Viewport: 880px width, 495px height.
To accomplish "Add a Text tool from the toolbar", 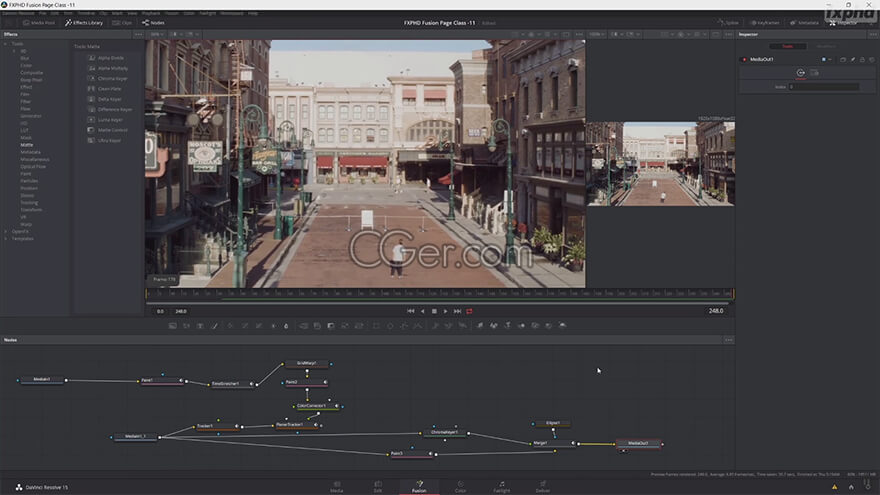I will (200, 326).
